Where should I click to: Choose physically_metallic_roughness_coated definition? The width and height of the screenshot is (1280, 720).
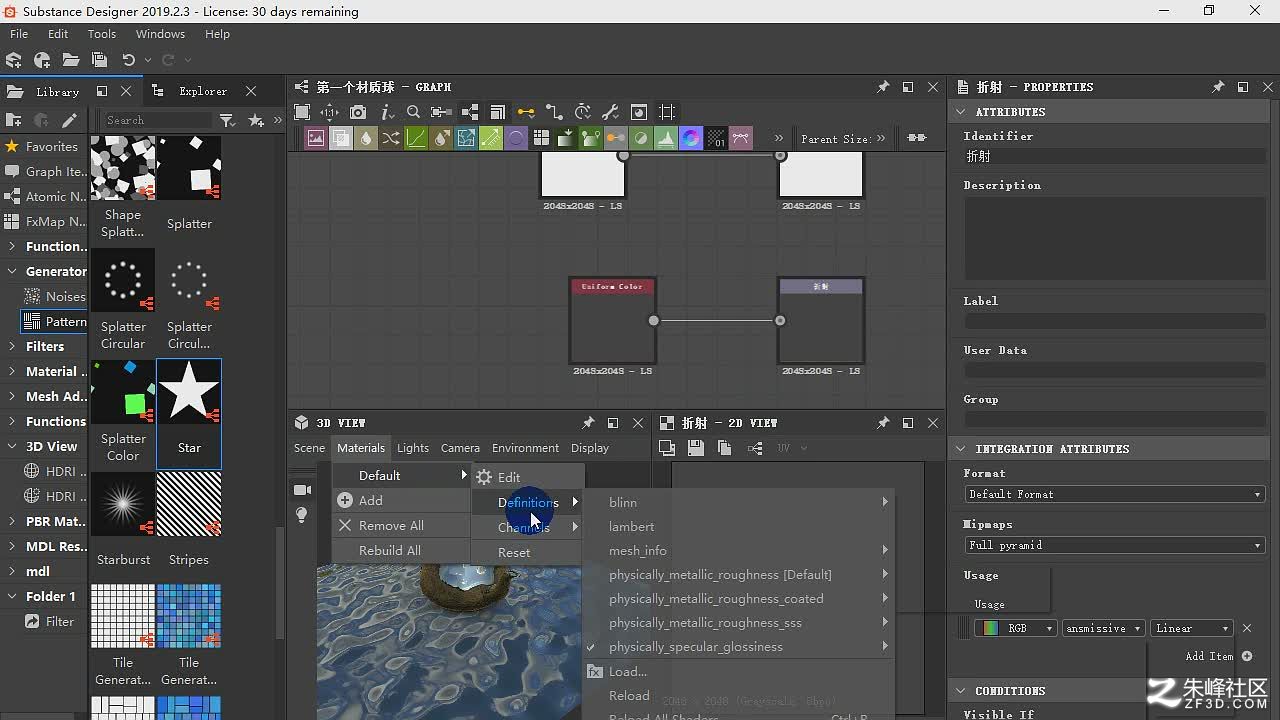[737, 599]
